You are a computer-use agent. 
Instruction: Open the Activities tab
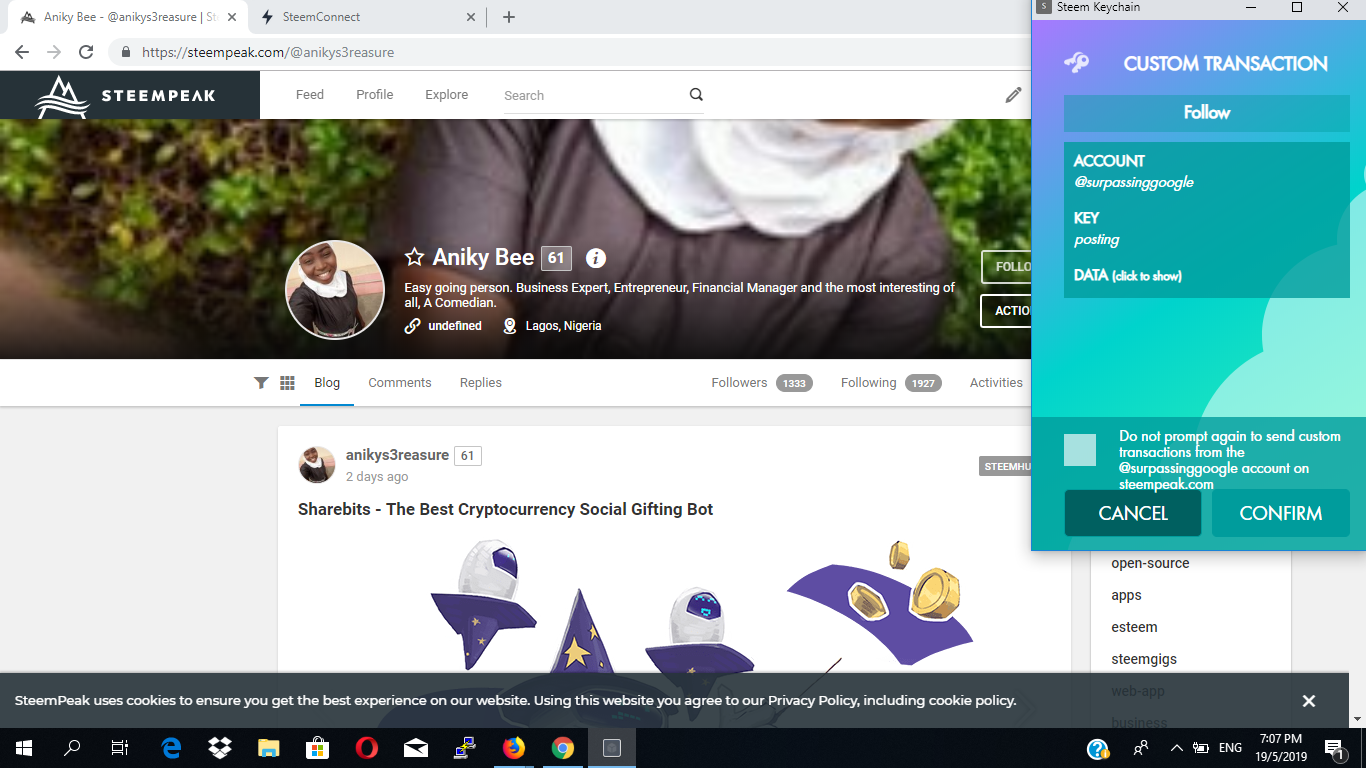[x=996, y=383]
